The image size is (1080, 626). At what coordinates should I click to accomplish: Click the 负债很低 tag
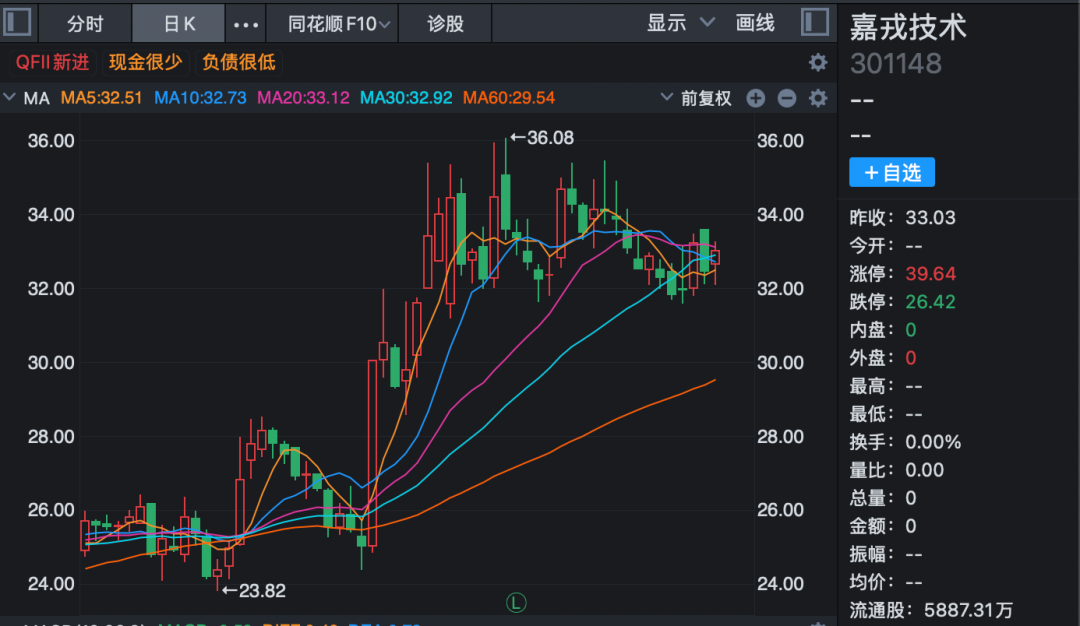pyautogui.click(x=238, y=62)
